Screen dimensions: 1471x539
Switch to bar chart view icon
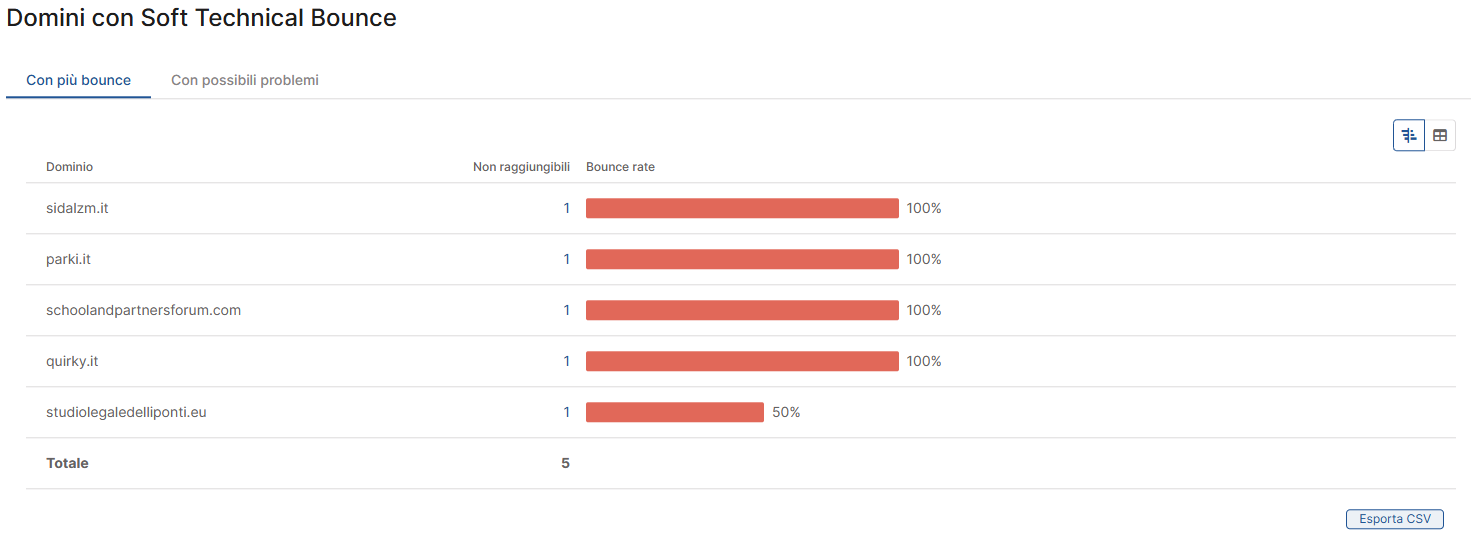pyautogui.click(x=1409, y=135)
